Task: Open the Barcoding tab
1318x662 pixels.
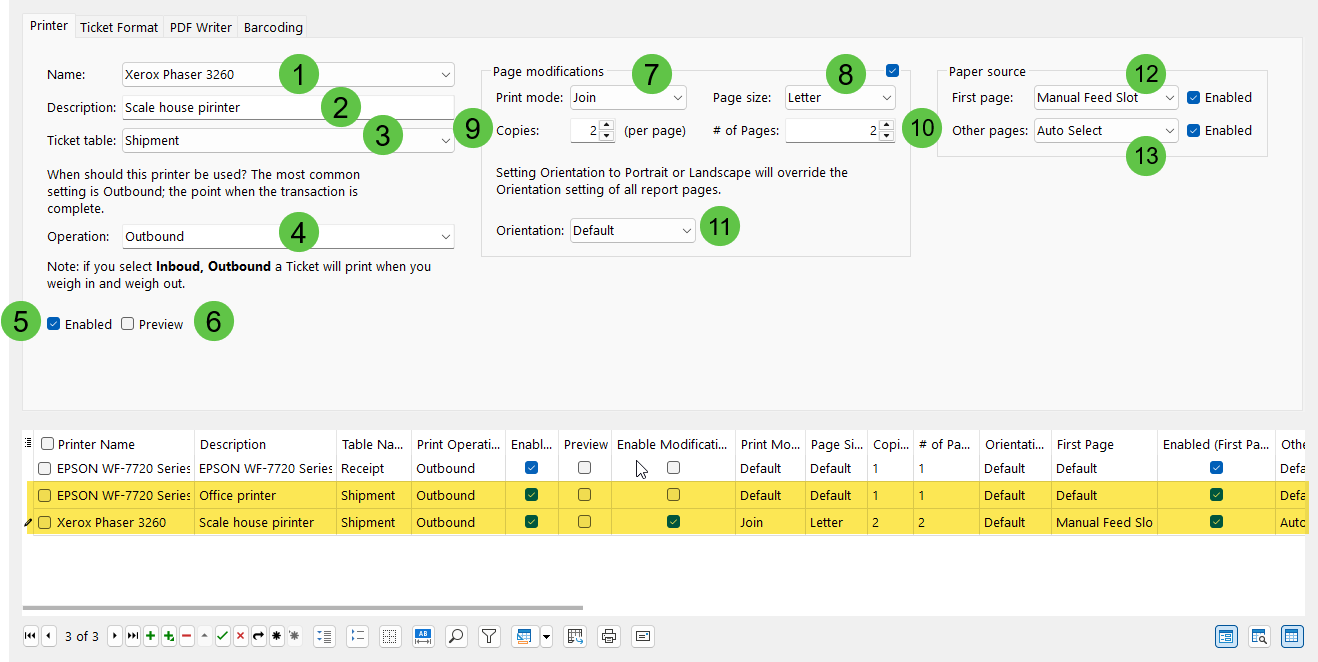Action: 272,27
